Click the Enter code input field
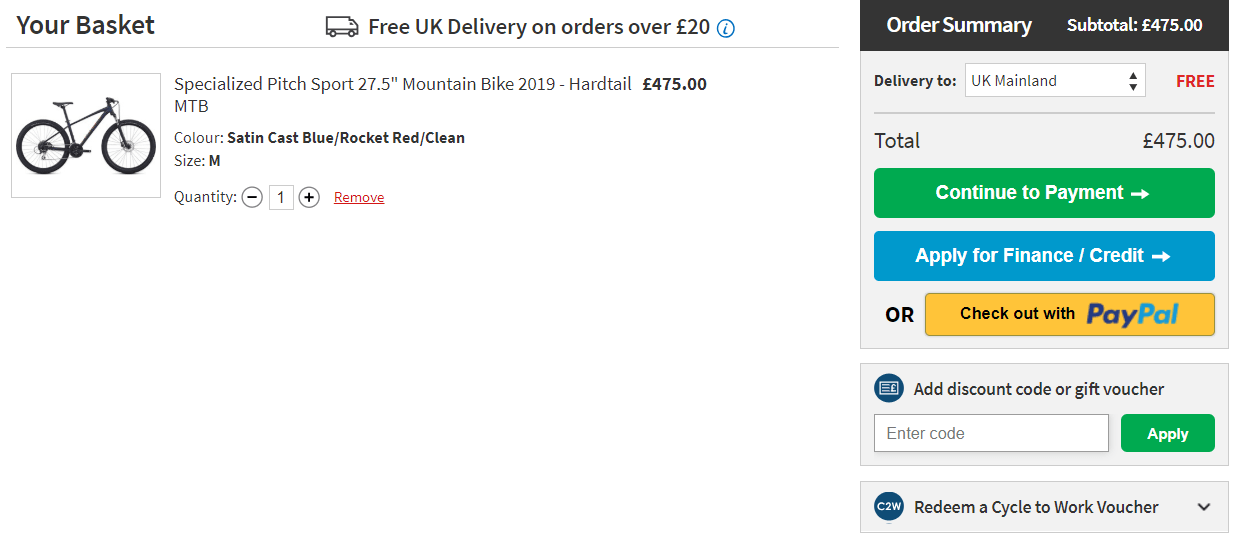 point(991,433)
